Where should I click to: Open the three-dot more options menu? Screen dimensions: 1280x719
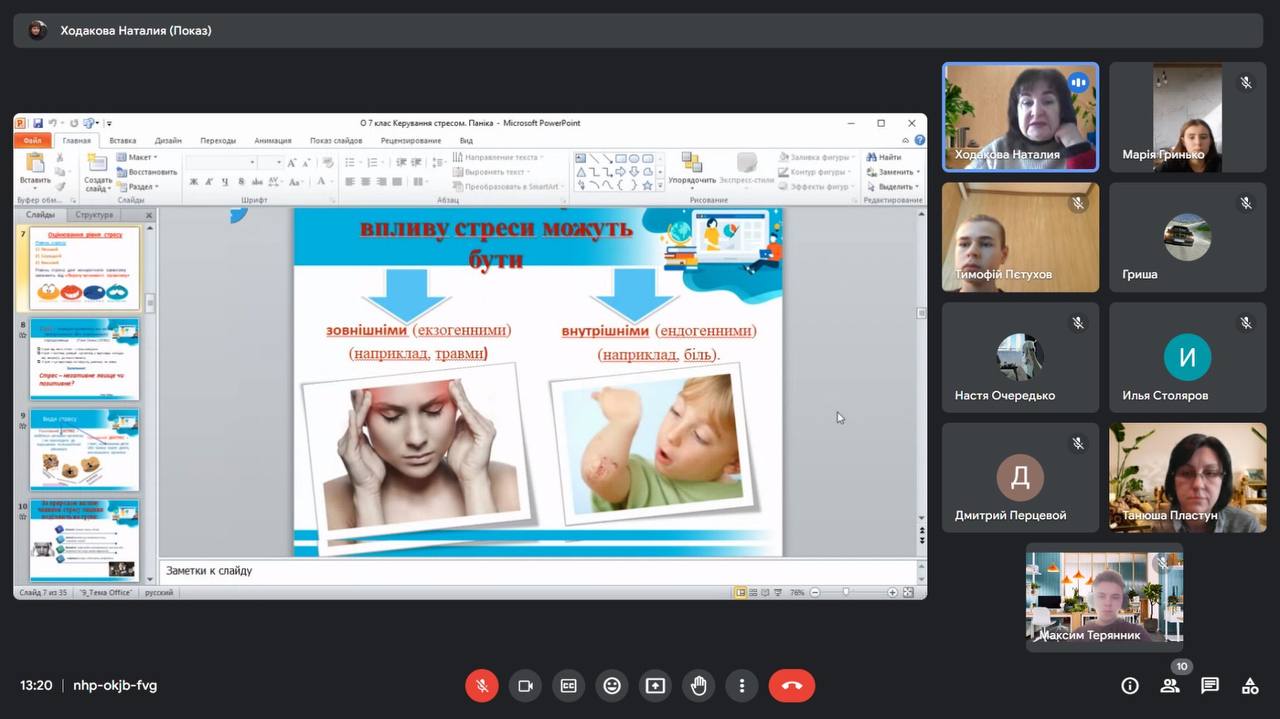[x=741, y=685]
